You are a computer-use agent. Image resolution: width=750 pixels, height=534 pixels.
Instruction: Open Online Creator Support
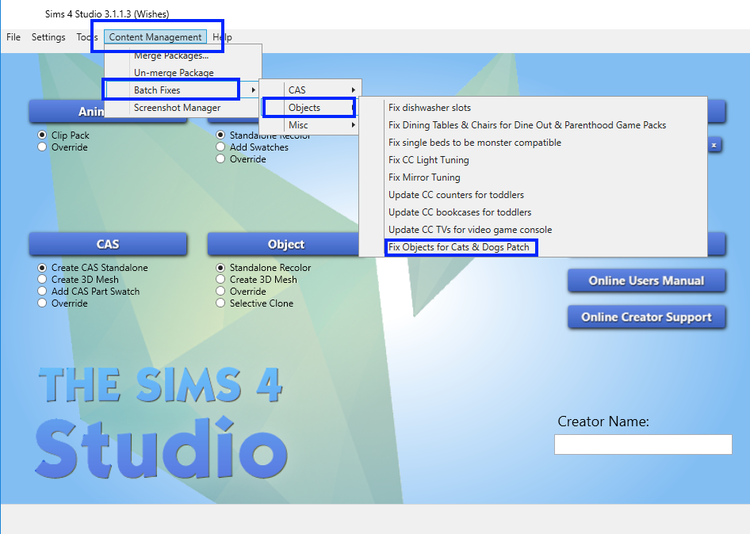pyautogui.click(x=646, y=317)
